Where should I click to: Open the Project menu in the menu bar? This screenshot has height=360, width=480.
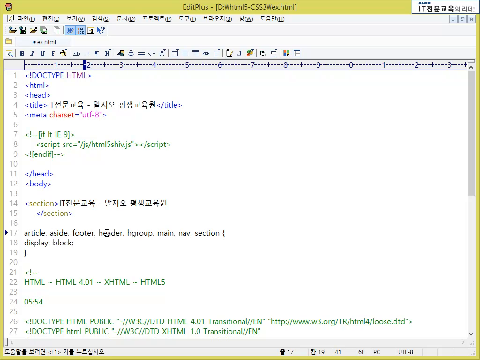click(x=157, y=19)
